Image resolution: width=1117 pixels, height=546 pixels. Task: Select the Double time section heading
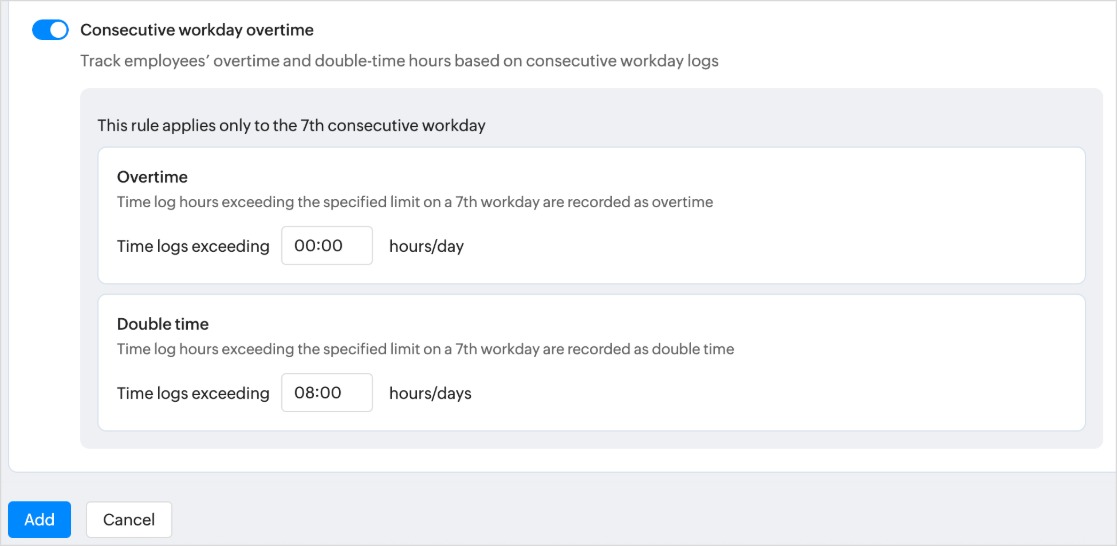pyautogui.click(x=163, y=324)
